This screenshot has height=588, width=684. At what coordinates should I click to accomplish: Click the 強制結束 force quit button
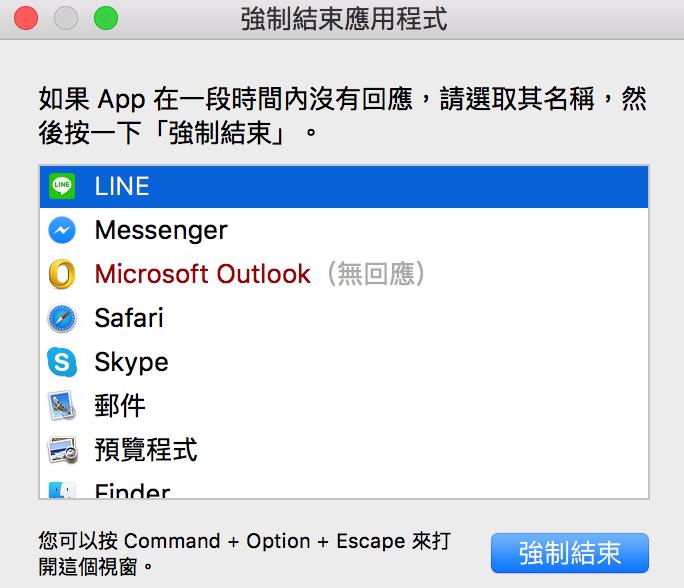tap(570, 553)
